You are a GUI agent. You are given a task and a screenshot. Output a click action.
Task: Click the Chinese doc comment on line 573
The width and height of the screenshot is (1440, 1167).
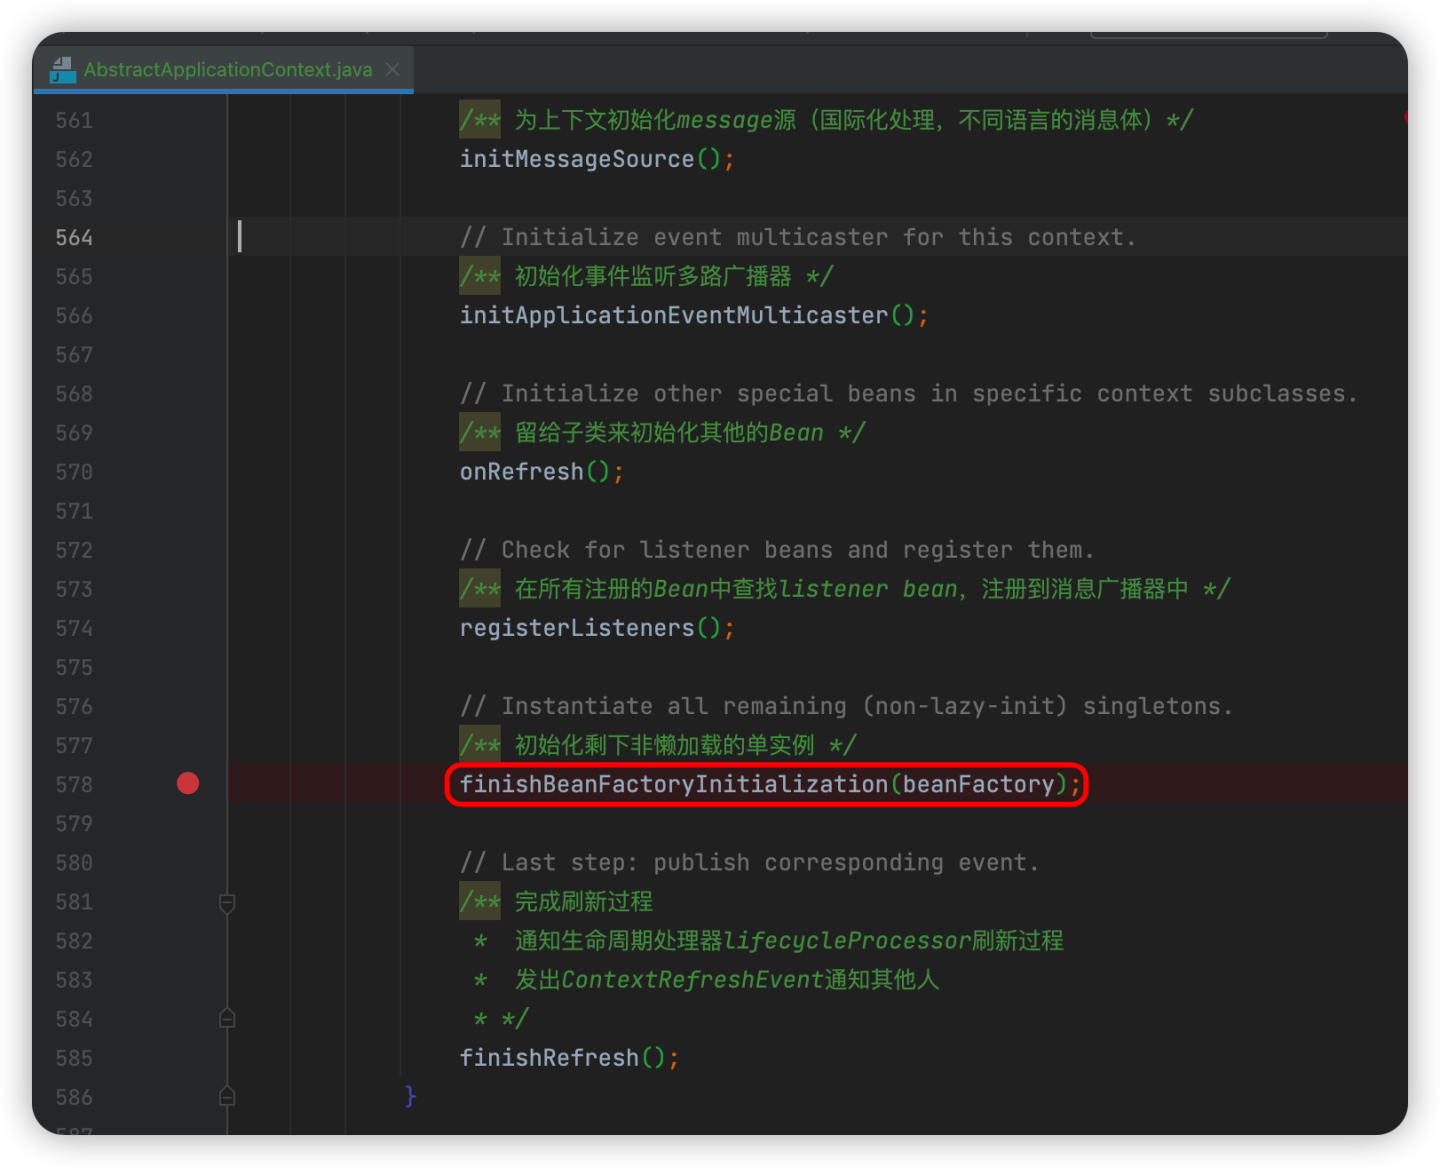tap(845, 589)
